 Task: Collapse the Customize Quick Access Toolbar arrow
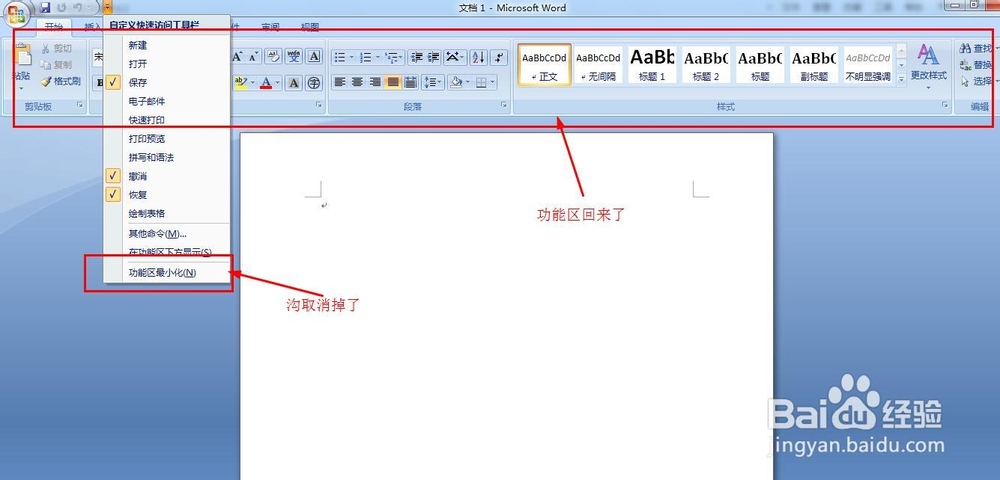(107, 8)
